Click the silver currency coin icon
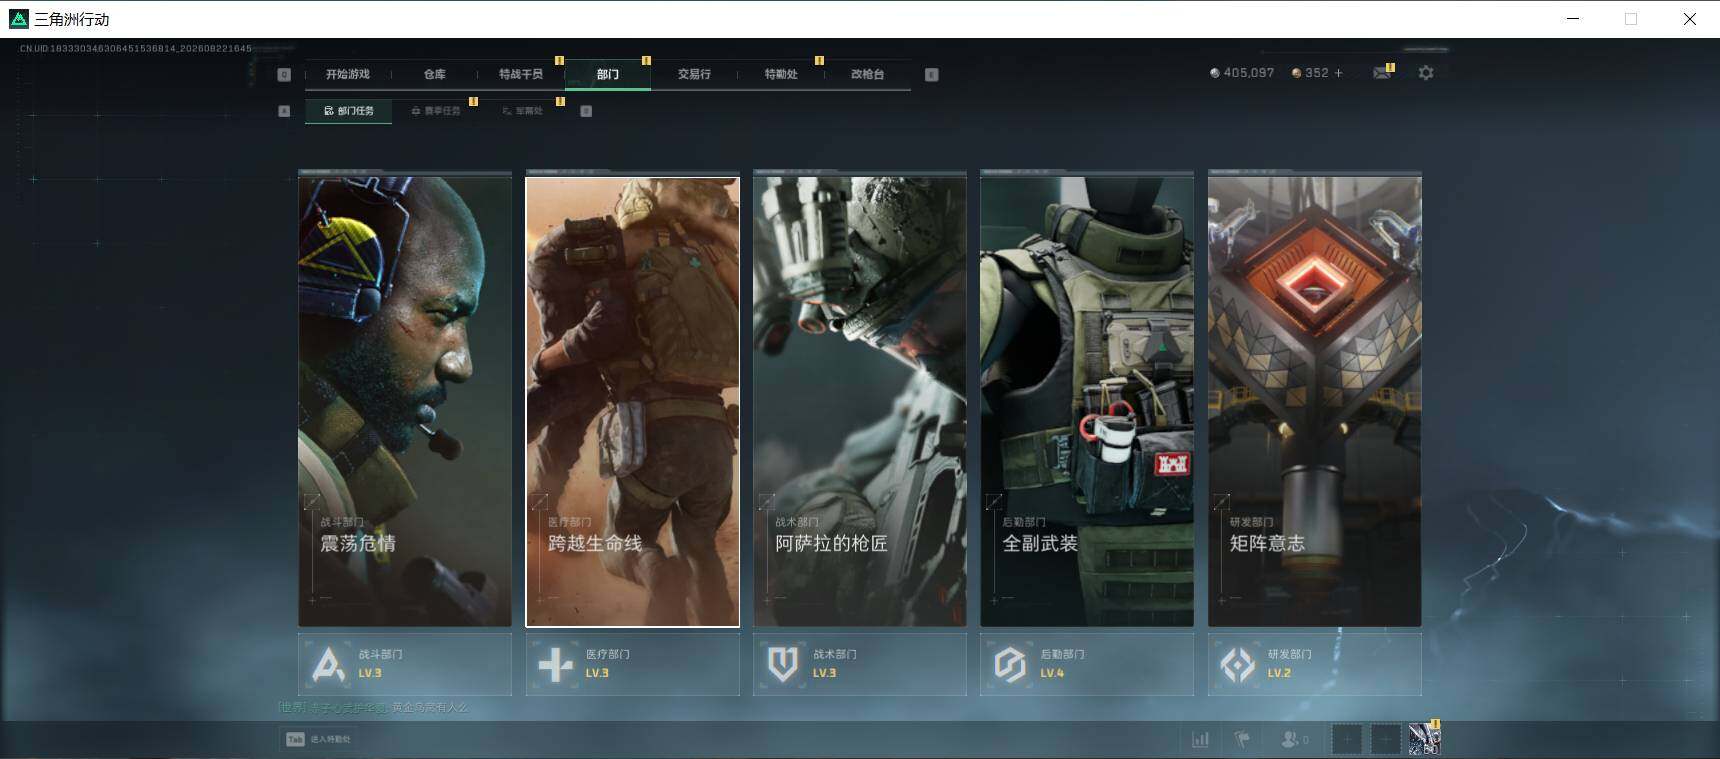 pos(1215,73)
